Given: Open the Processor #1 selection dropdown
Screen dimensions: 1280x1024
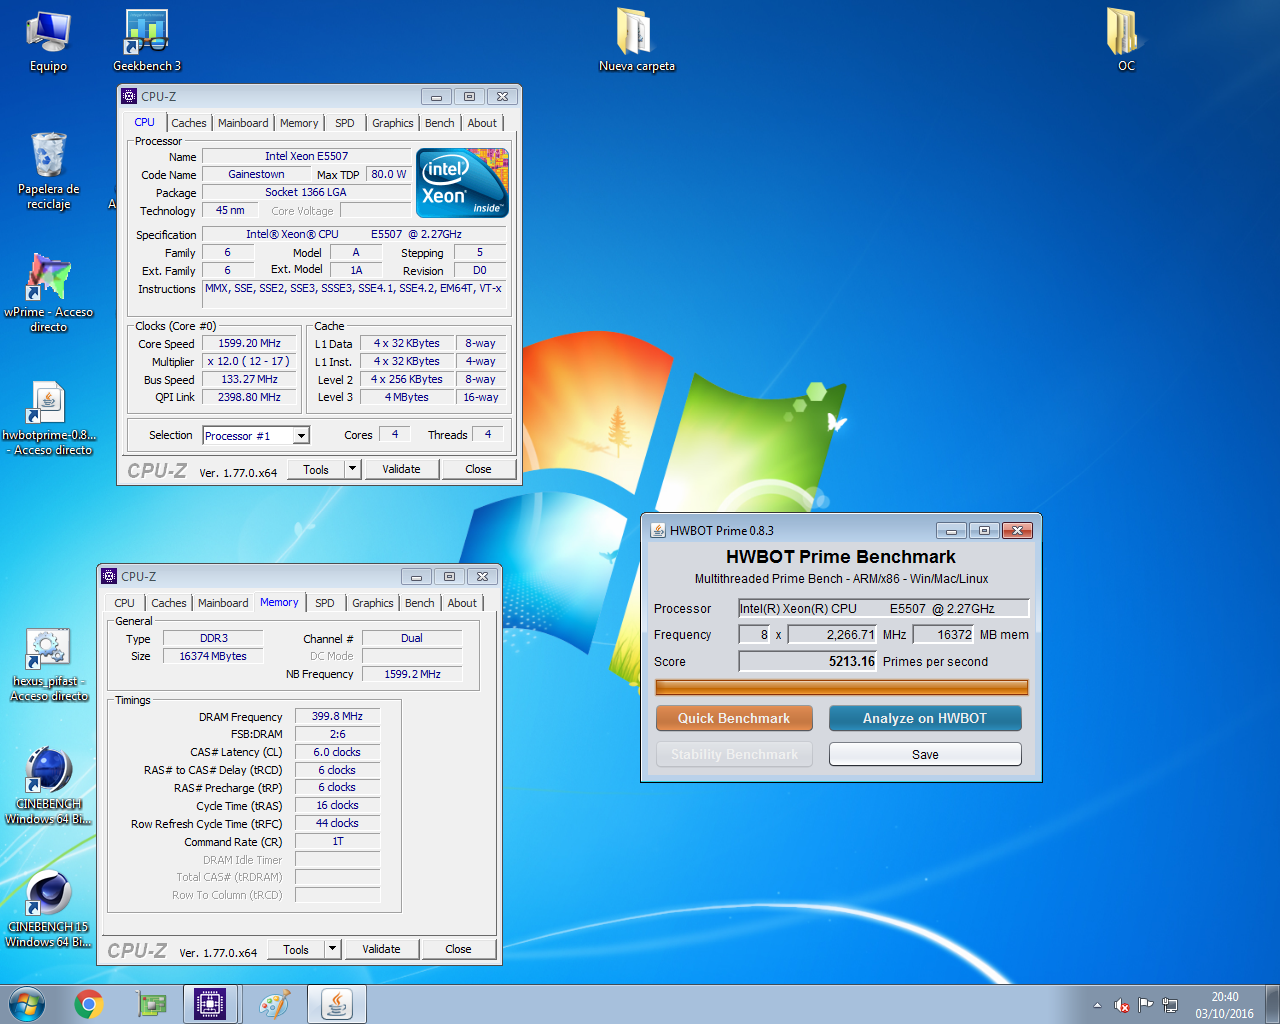Looking at the screenshot, I should tap(256, 435).
